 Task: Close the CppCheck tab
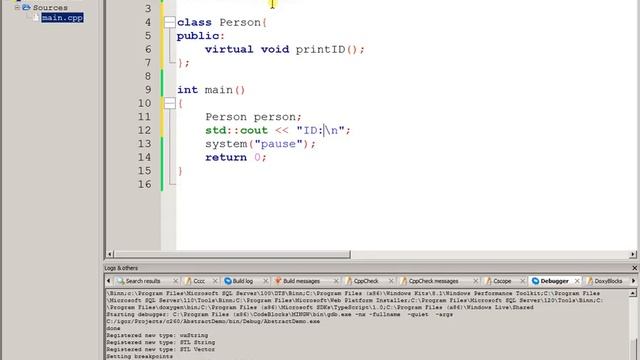(391, 281)
